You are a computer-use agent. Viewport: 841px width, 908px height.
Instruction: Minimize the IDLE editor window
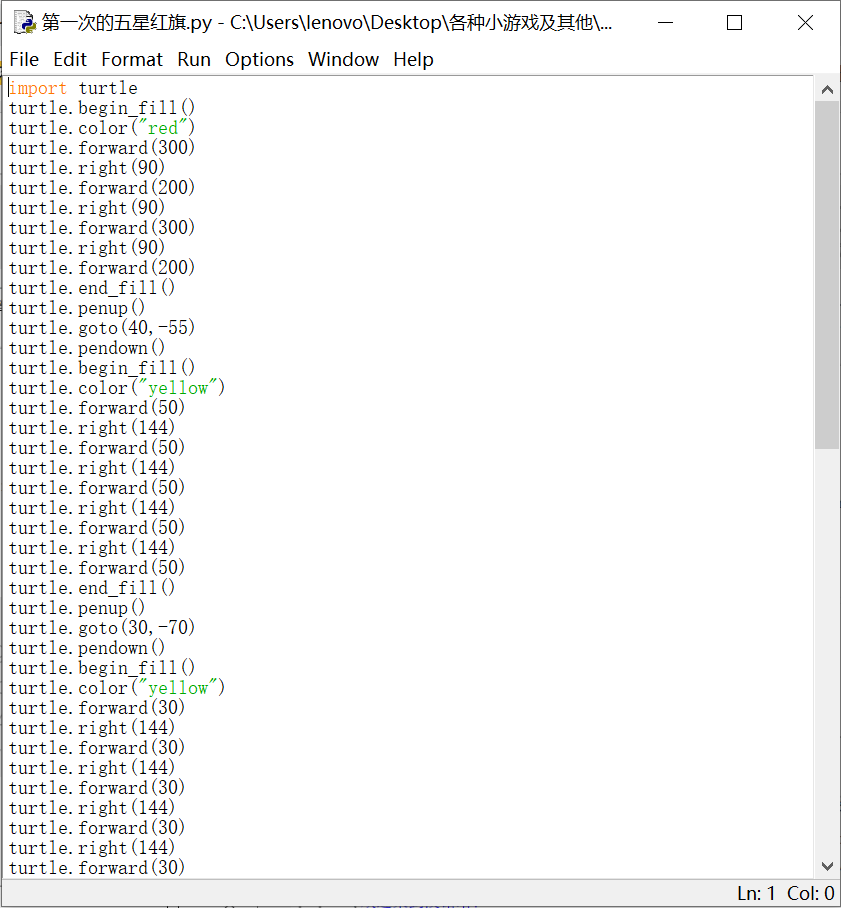[x=666, y=23]
